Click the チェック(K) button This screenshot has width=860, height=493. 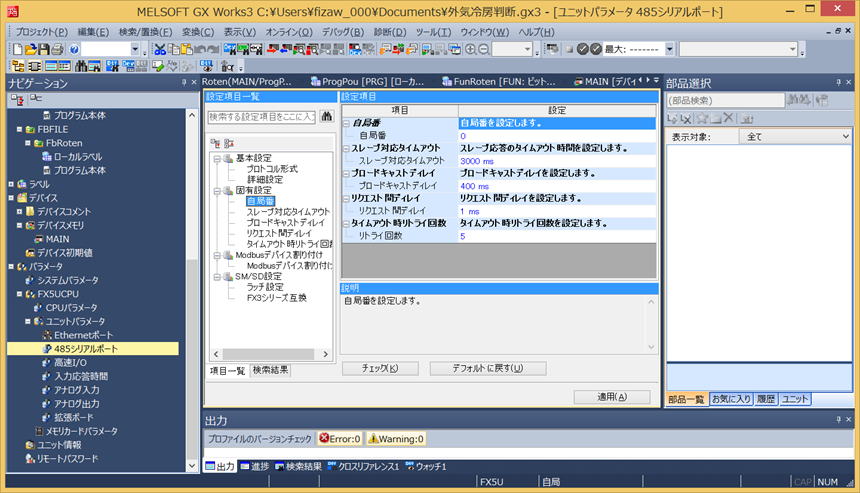[x=380, y=368]
